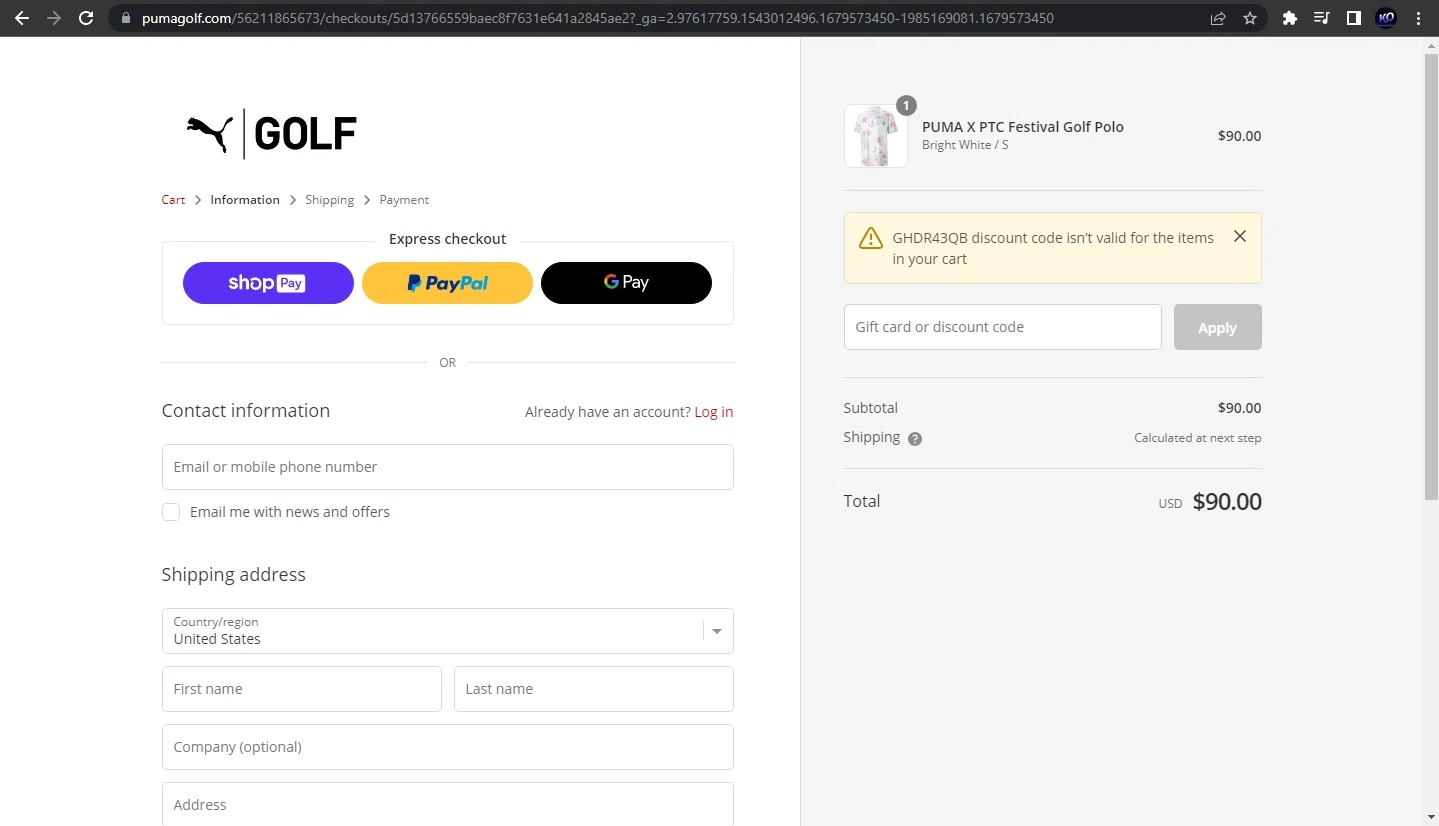Click the Log in link
This screenshot has height=826, width=1439.
pyautogui.click(x=713, y=412)
